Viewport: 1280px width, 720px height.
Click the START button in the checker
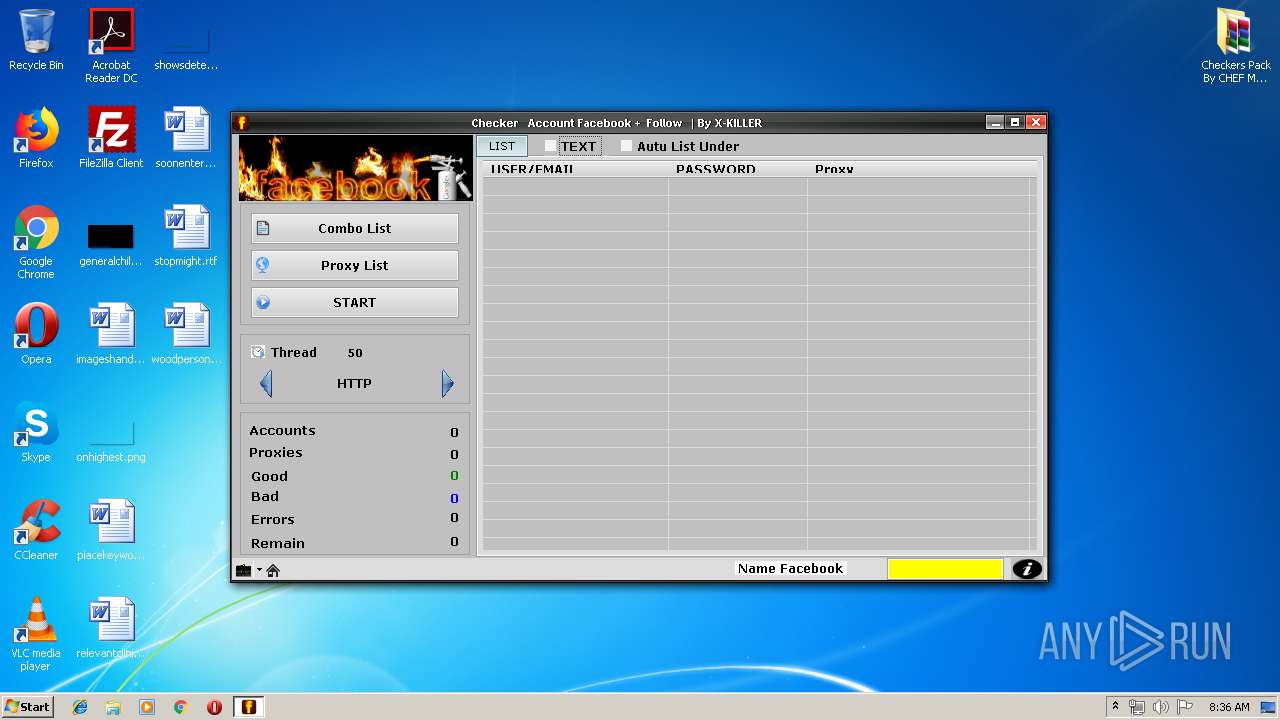coord(355,302)
